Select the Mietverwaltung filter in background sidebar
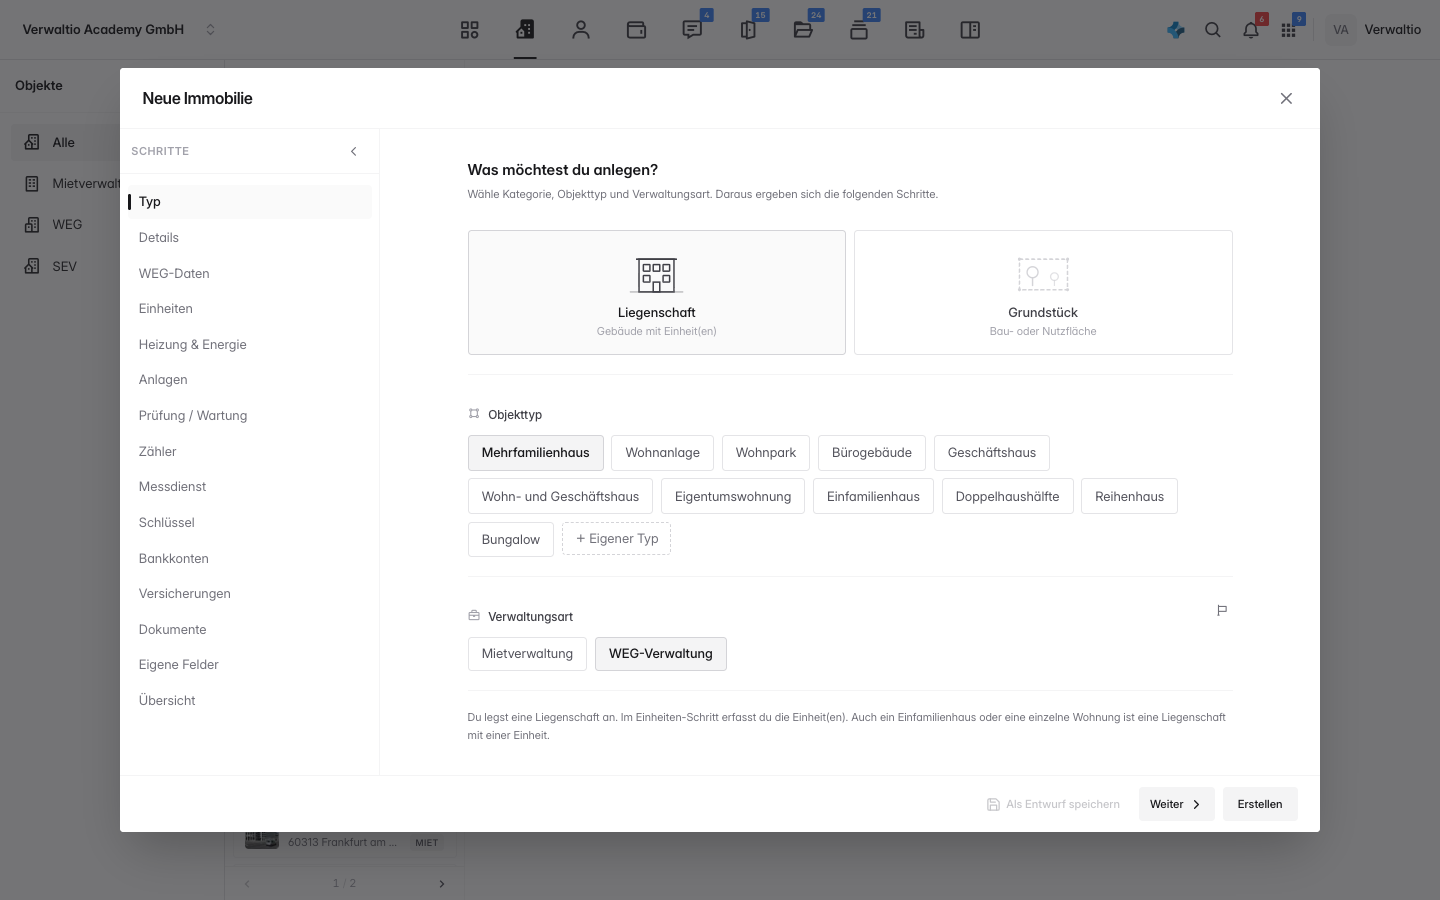Viewport: 1440px width, 900px height. (66, 183)
